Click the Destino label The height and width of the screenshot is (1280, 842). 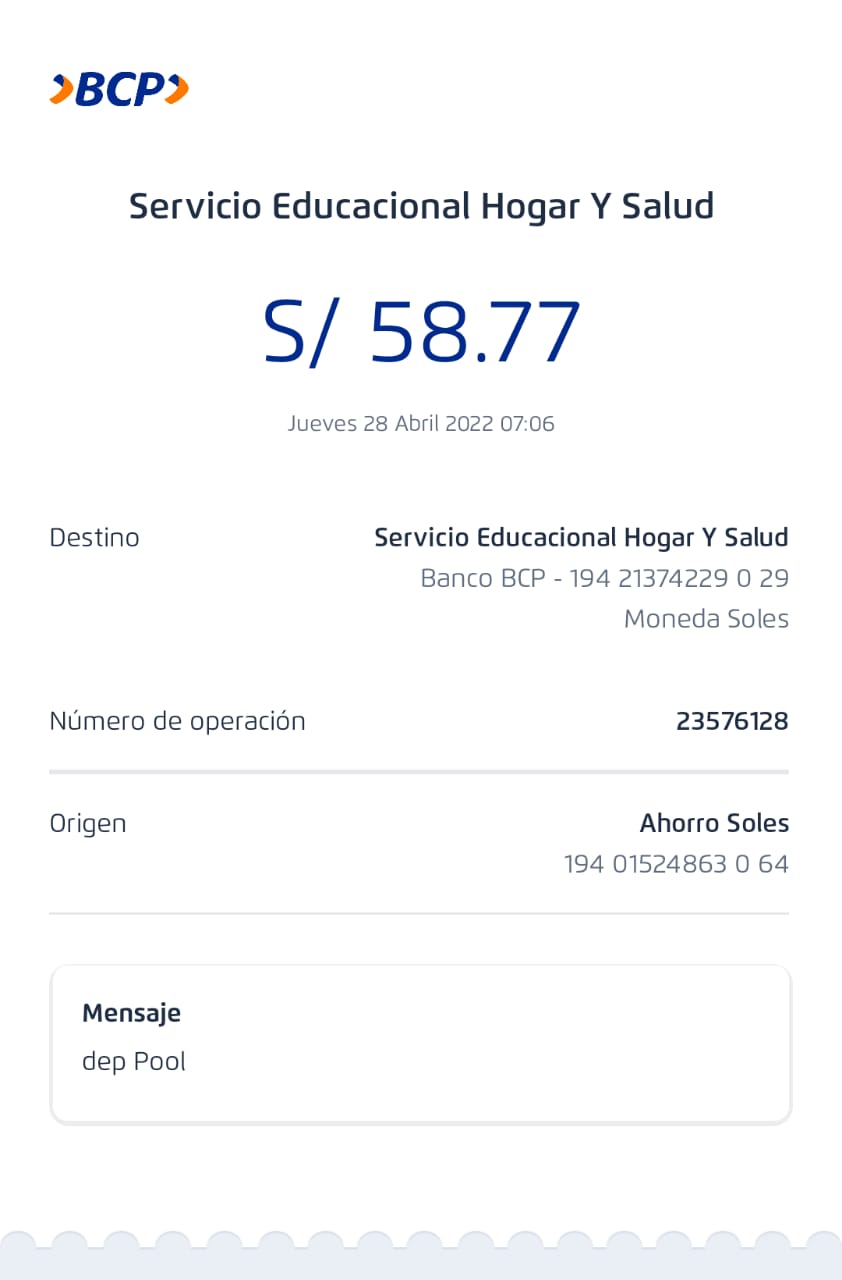(94, 538)
